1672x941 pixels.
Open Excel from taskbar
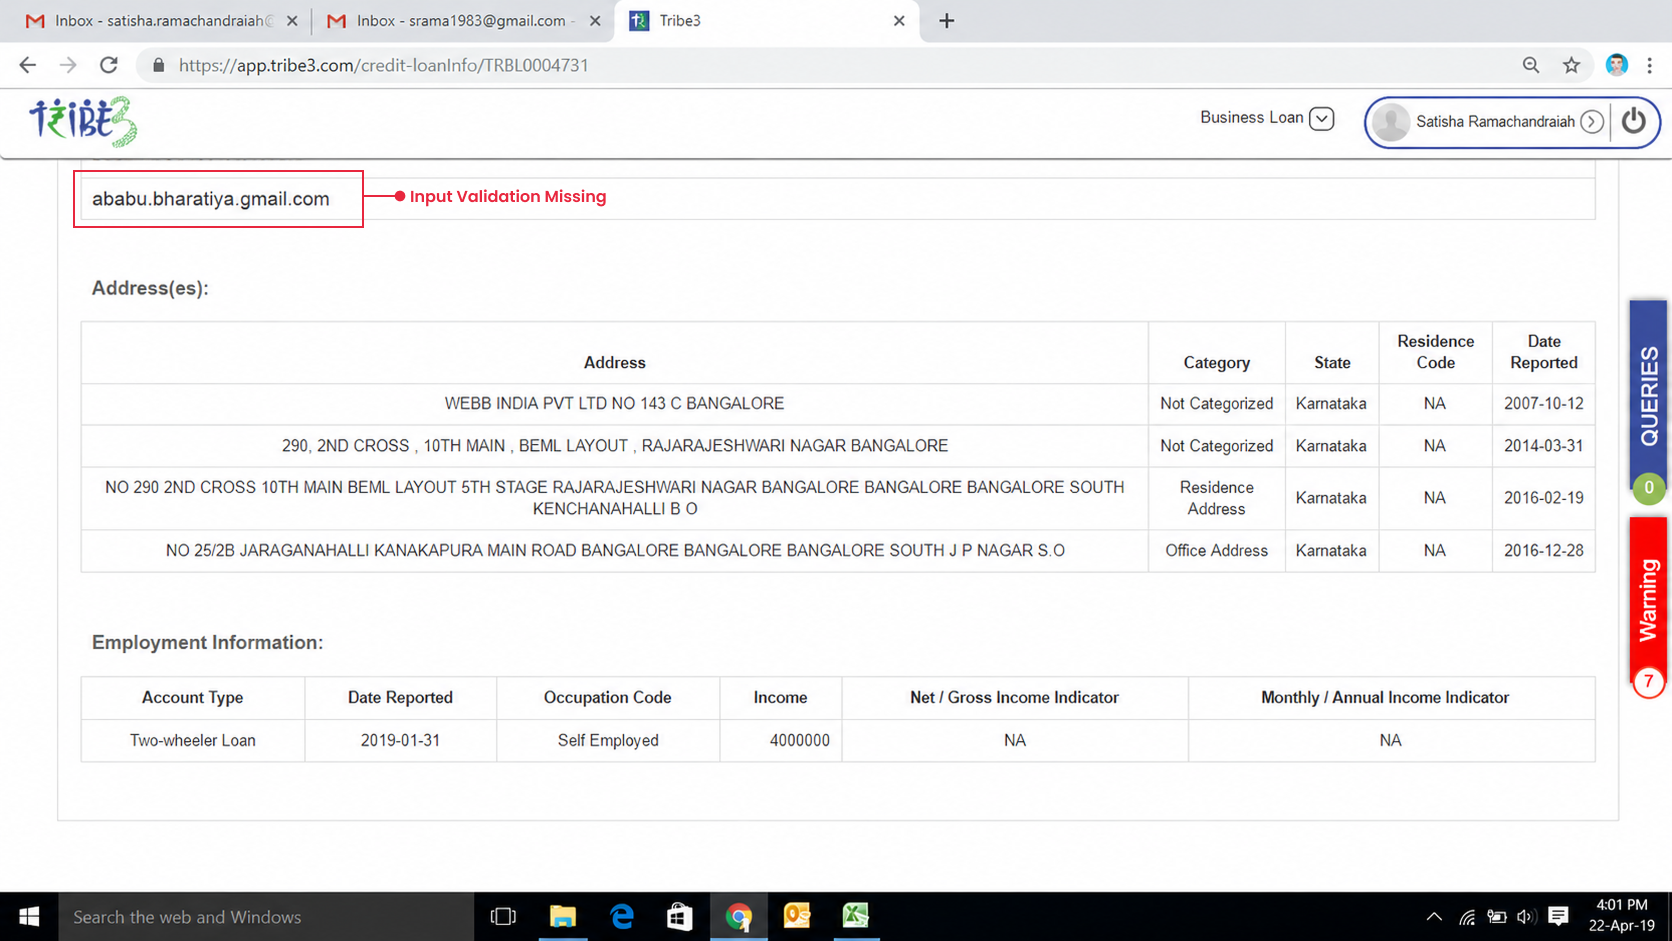point(855,916)
